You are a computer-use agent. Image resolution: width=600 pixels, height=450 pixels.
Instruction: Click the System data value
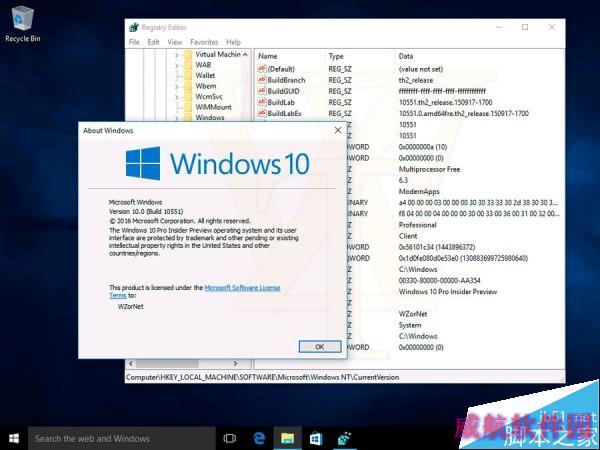click(410, 325)
